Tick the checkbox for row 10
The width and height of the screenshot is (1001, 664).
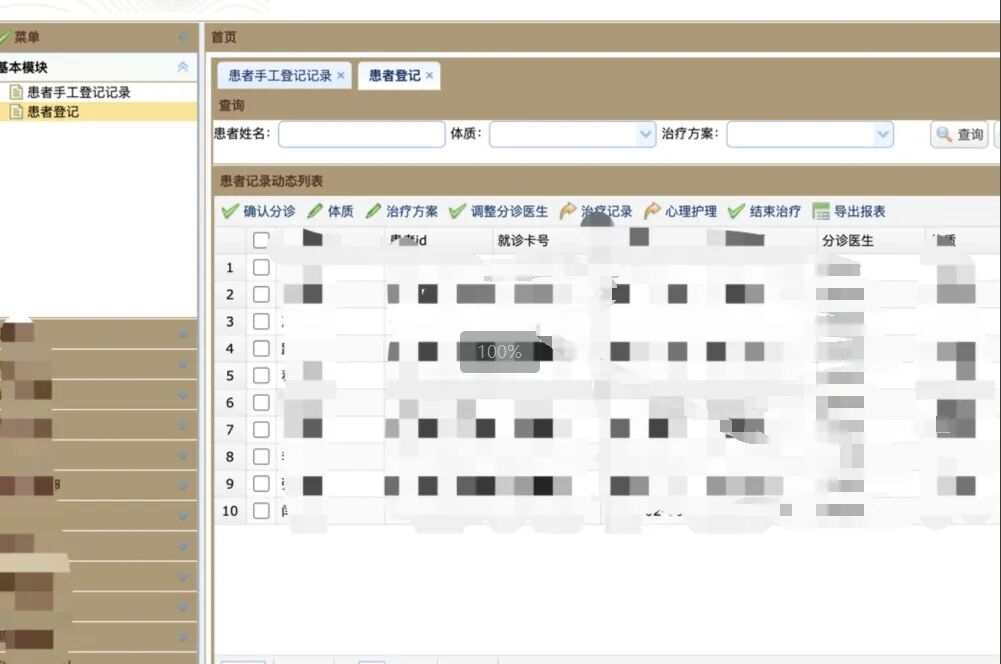pyautogui.click(x=261, y=511)
